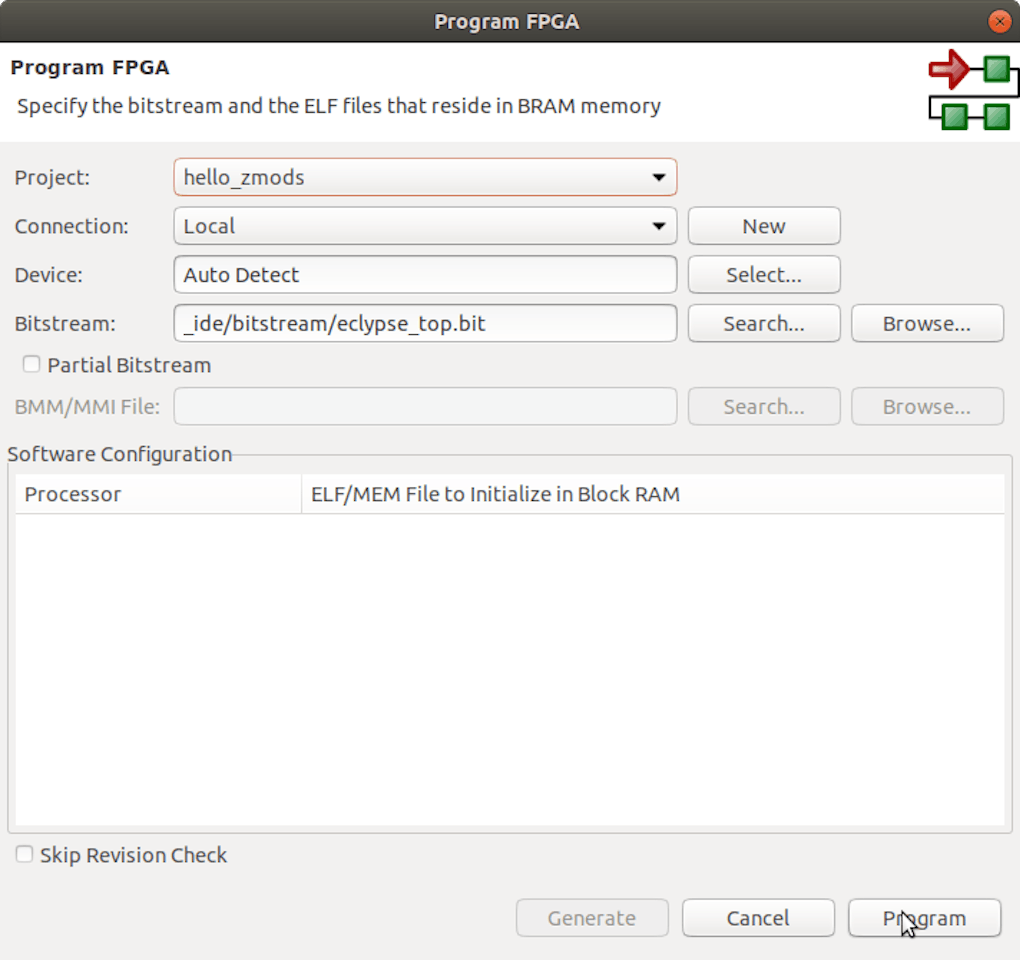Click Search... next to Bitstream field
The image size is (1020, 960).
764,323
